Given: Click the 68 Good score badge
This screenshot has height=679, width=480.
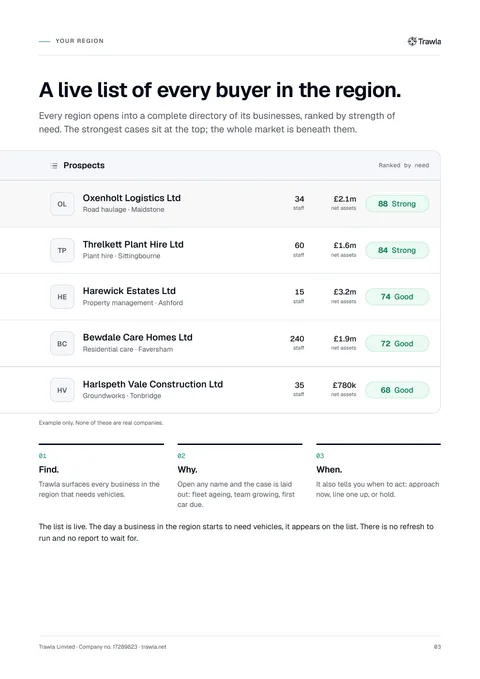Looking at the screenshot, I should tap(397, 390).
